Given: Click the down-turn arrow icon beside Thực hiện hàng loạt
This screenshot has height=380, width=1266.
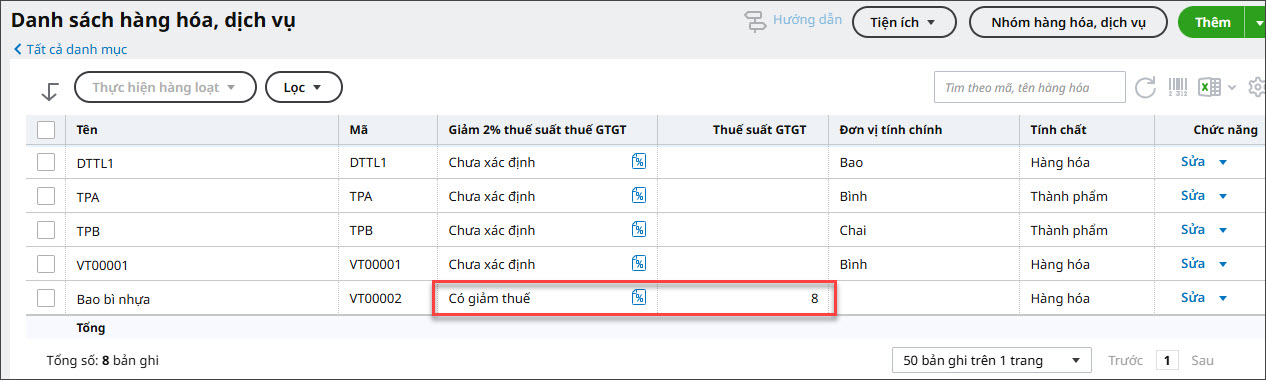Looking at the screenshot, I should coord(50,90).
